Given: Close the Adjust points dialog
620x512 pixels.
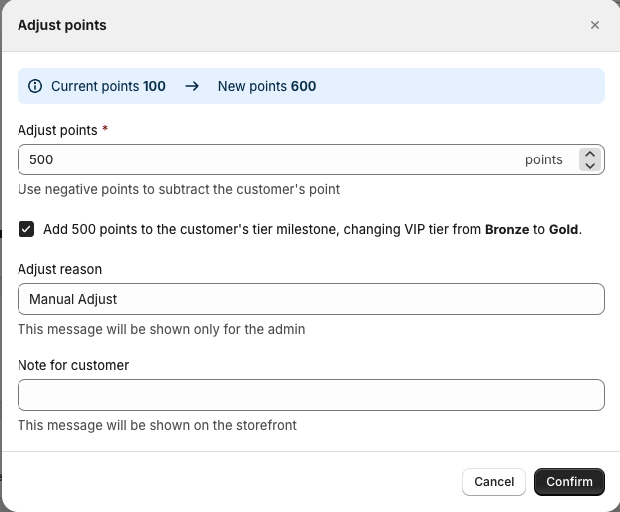Looking at the screenshot, I should (x=595, y=25).
